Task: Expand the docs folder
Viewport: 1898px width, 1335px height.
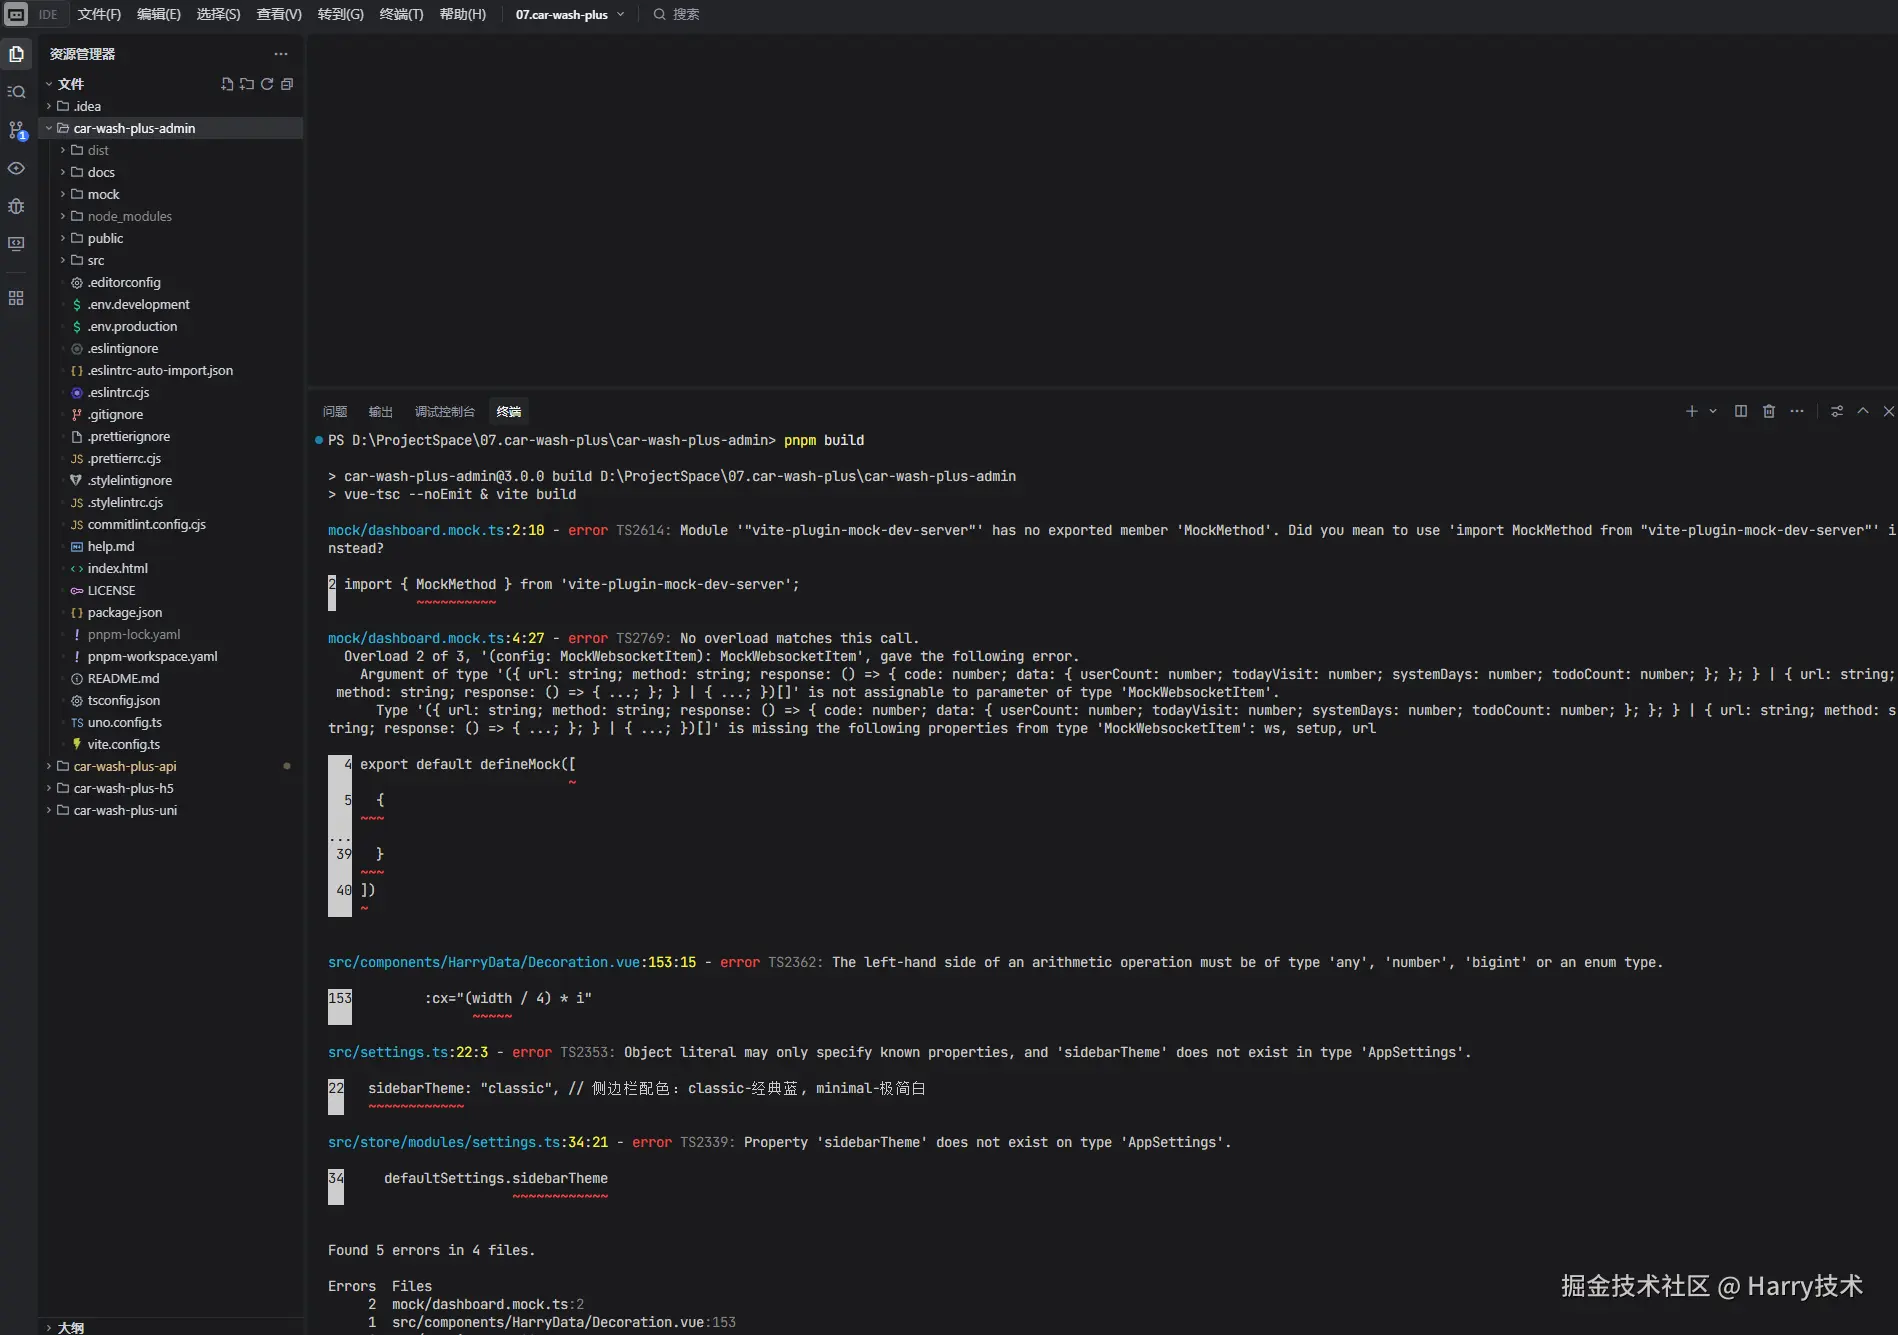Action: point(63,172)
